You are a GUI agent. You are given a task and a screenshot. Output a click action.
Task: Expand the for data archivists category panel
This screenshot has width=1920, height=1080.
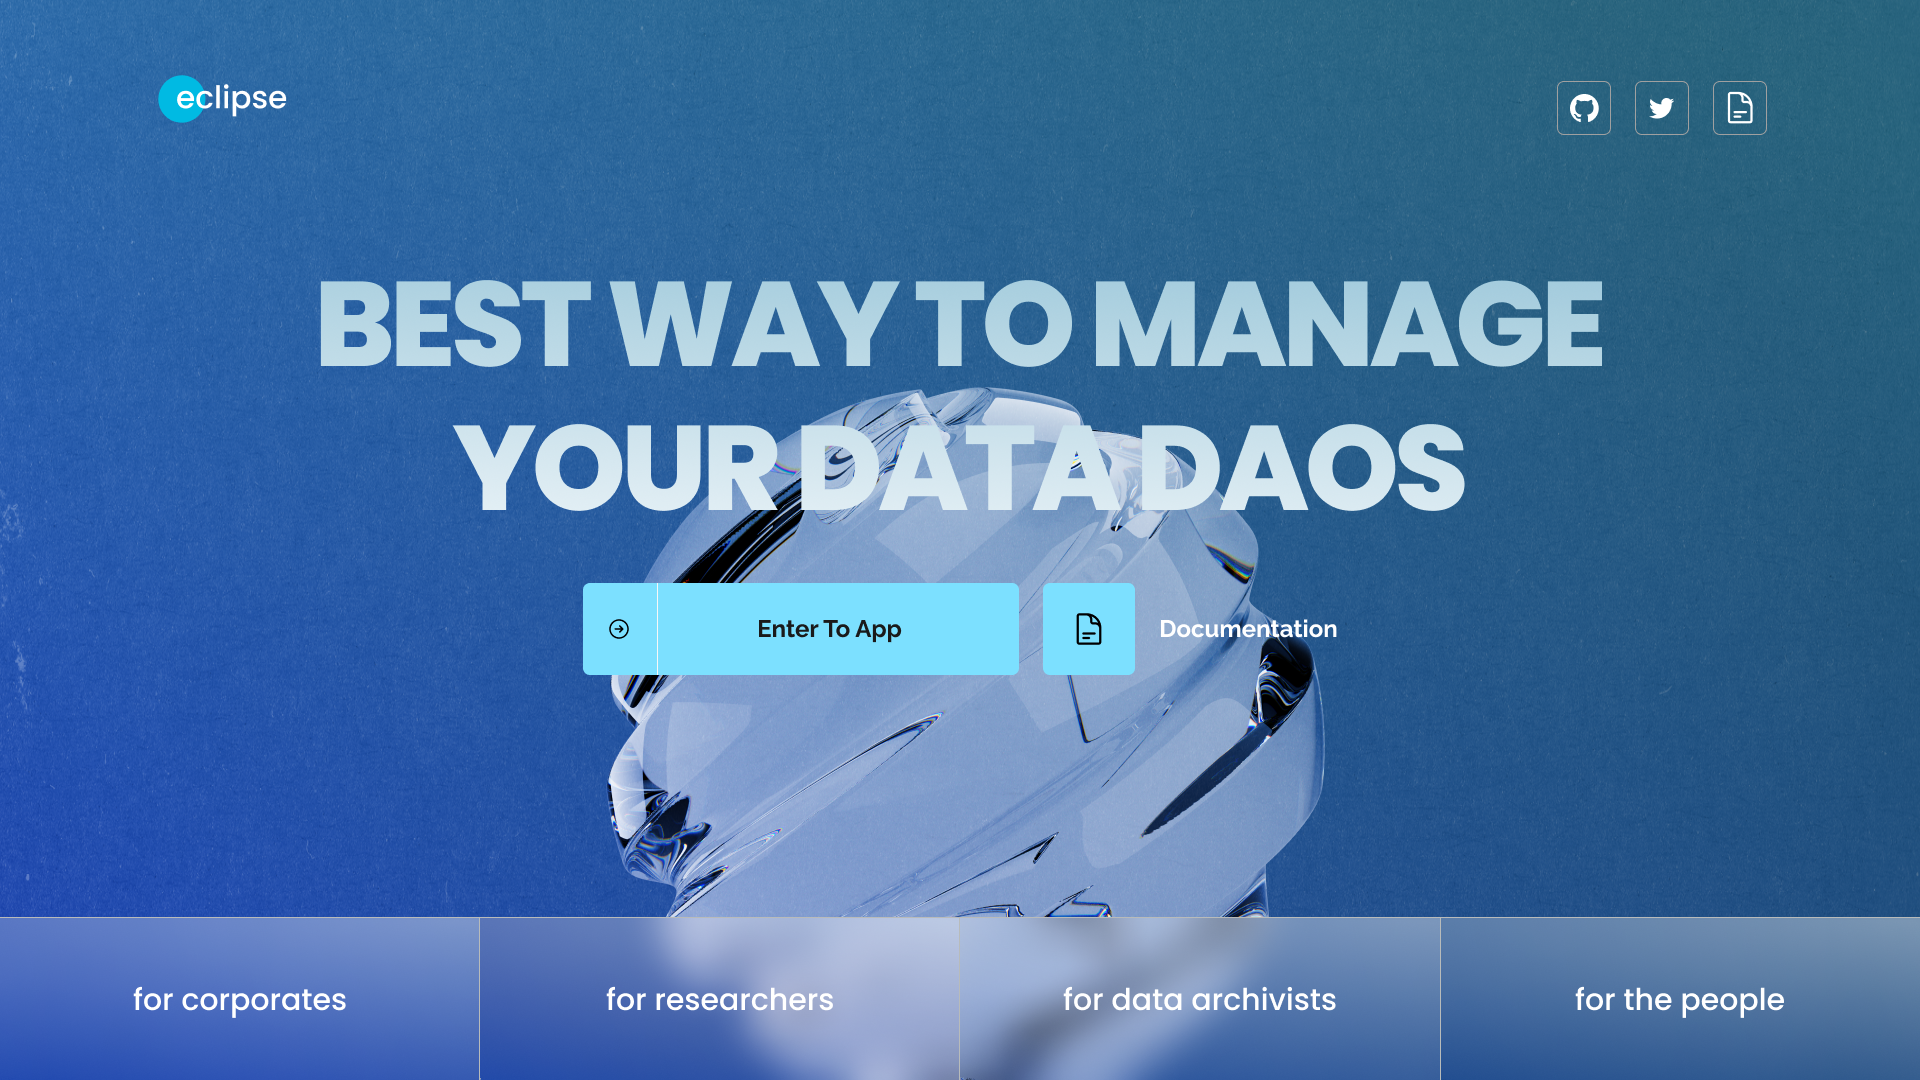click(1200, 998)
